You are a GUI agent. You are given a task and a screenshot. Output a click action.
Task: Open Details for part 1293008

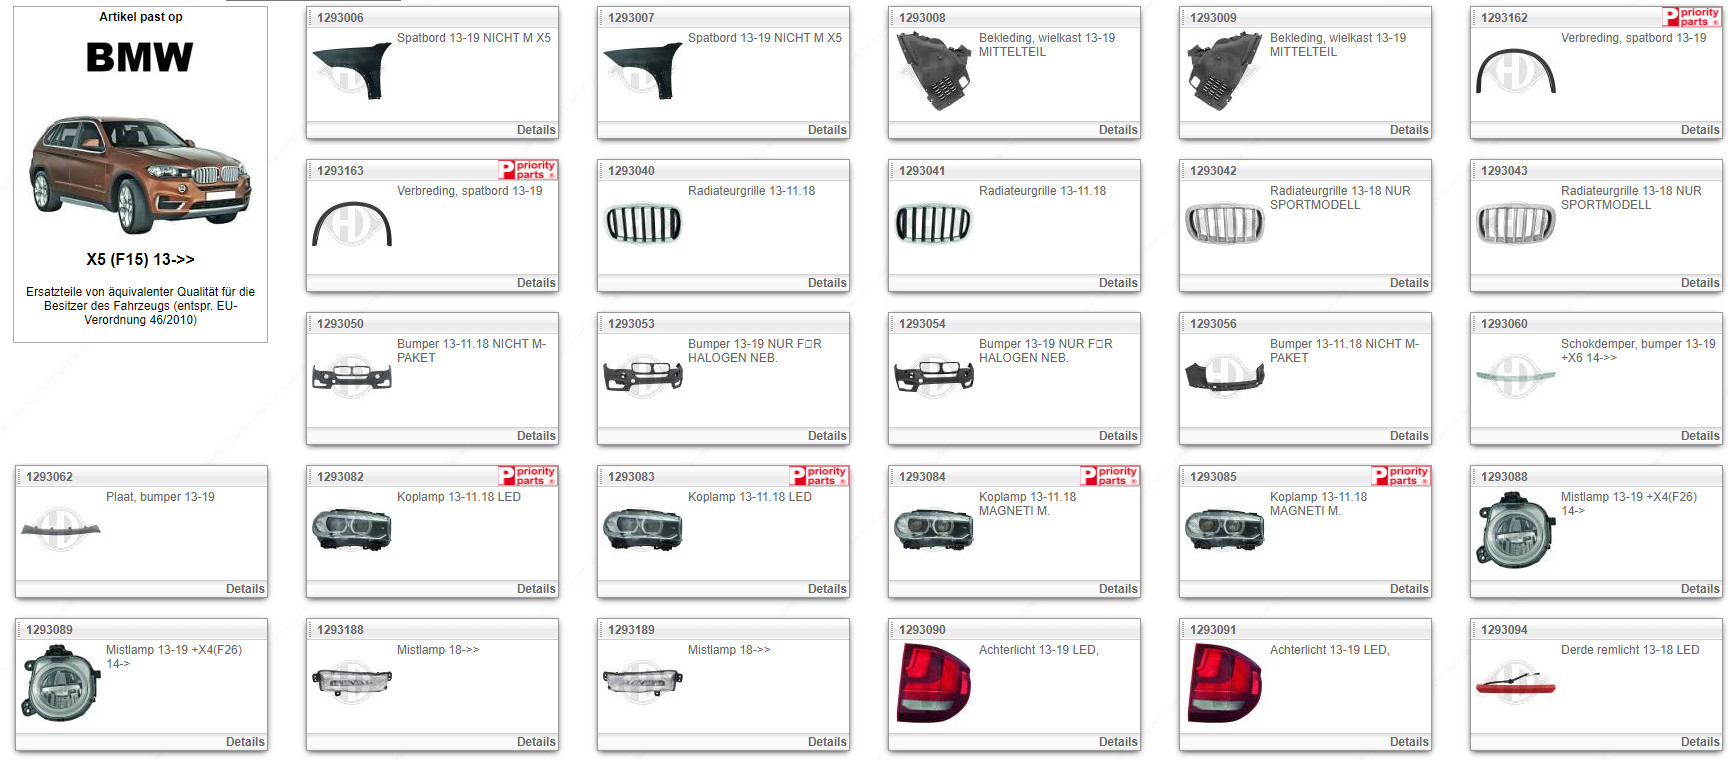tap(1118, 130)
